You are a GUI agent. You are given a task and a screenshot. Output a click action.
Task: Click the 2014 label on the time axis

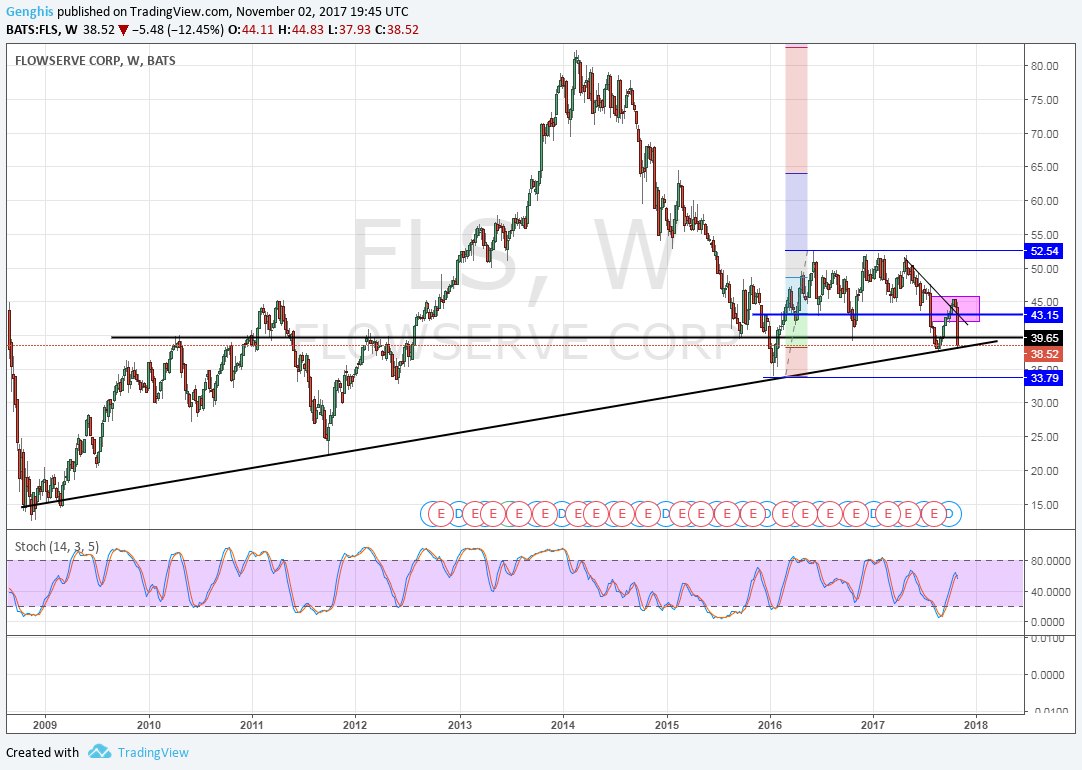pyautogui.click(x=563, y=724)
